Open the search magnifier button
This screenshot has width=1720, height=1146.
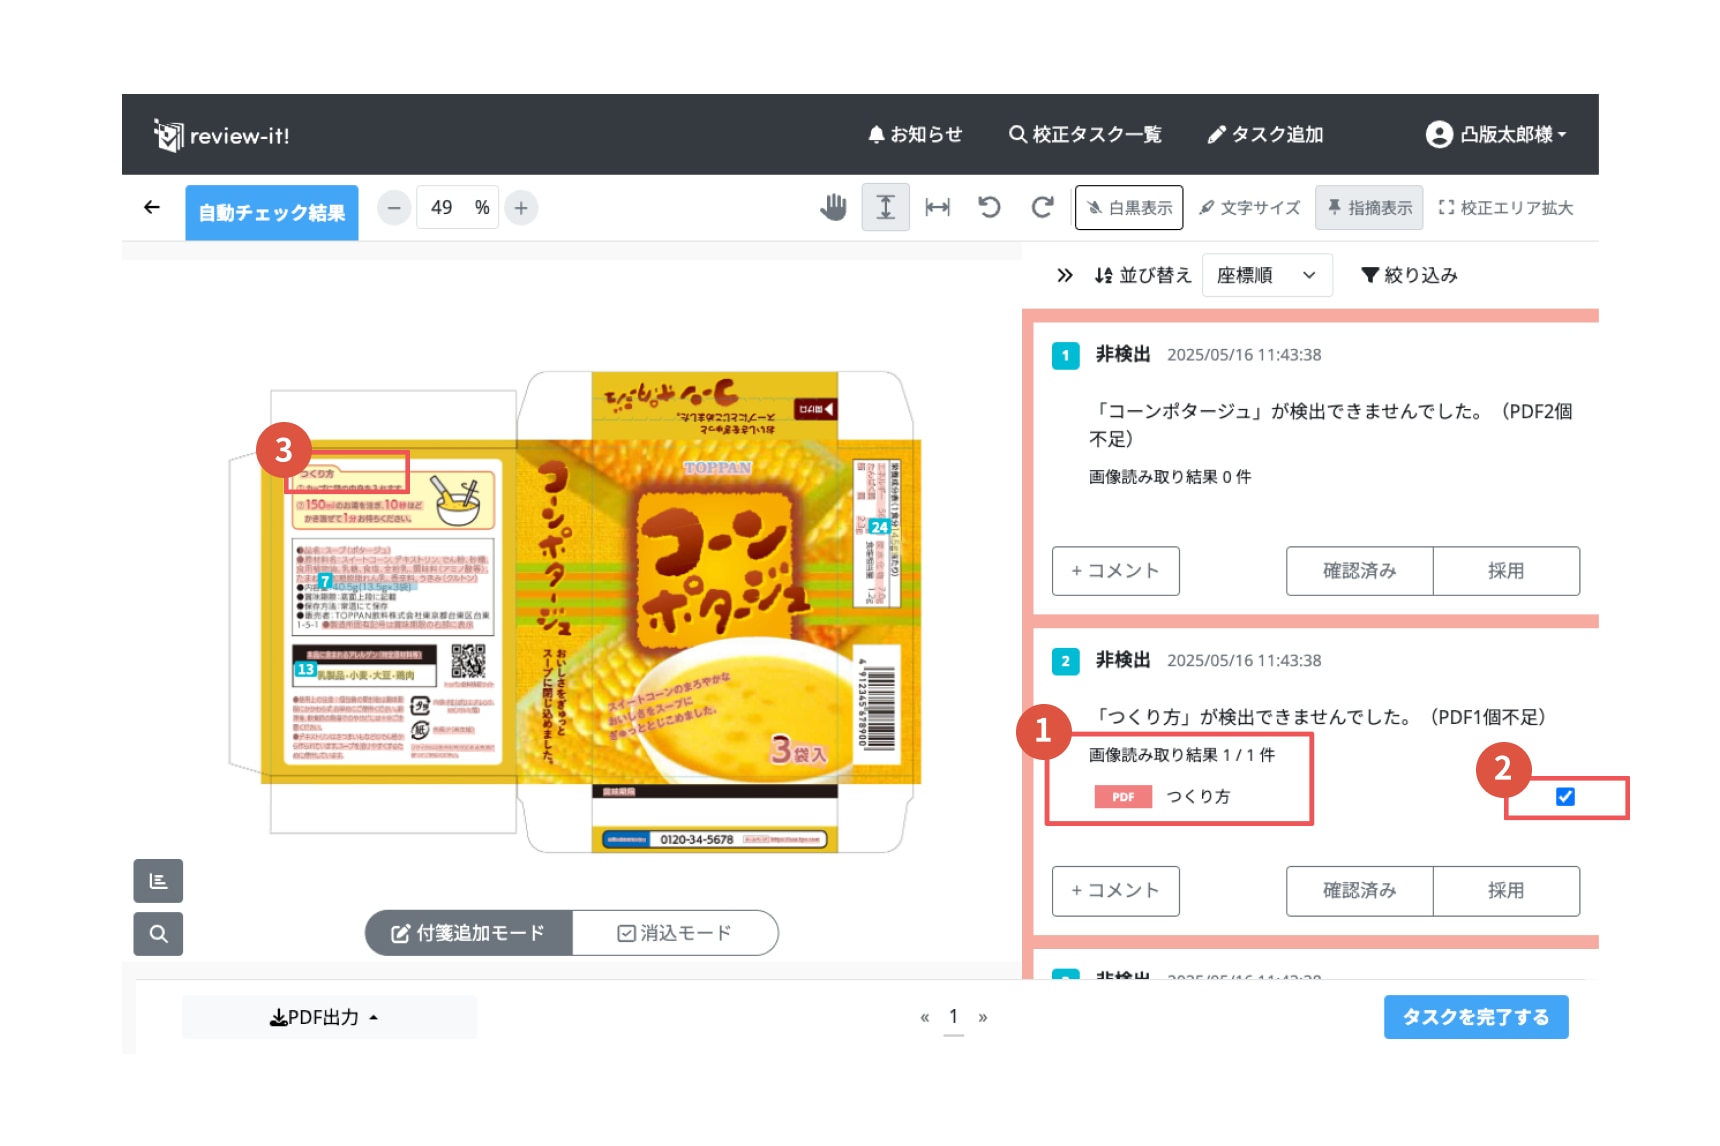tap(158, 934)
